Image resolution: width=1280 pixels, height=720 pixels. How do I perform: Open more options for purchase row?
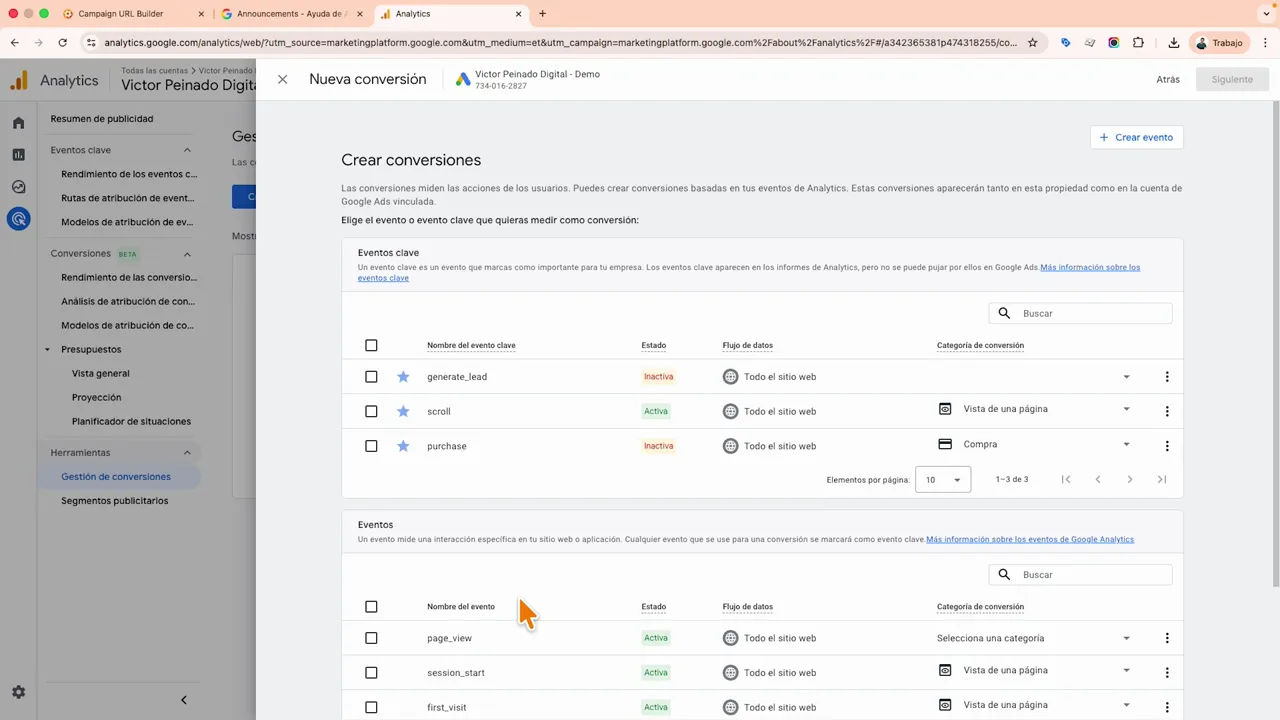click(x=1167, y=446)
